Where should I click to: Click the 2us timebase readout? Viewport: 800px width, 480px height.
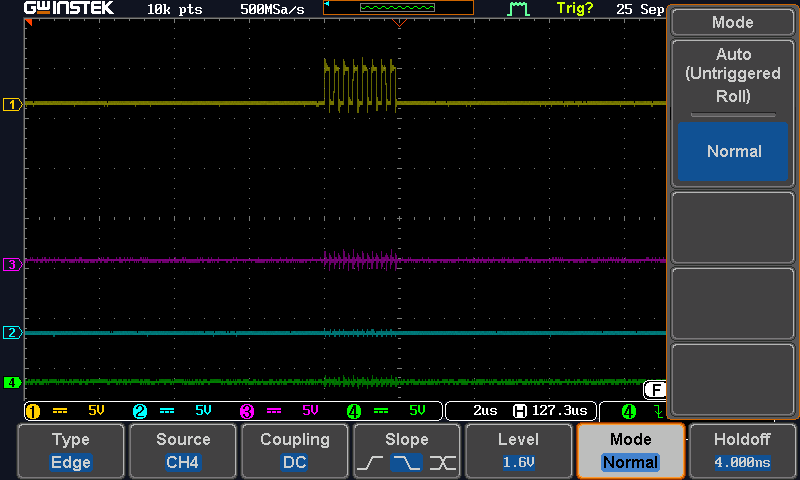[485, 411]
